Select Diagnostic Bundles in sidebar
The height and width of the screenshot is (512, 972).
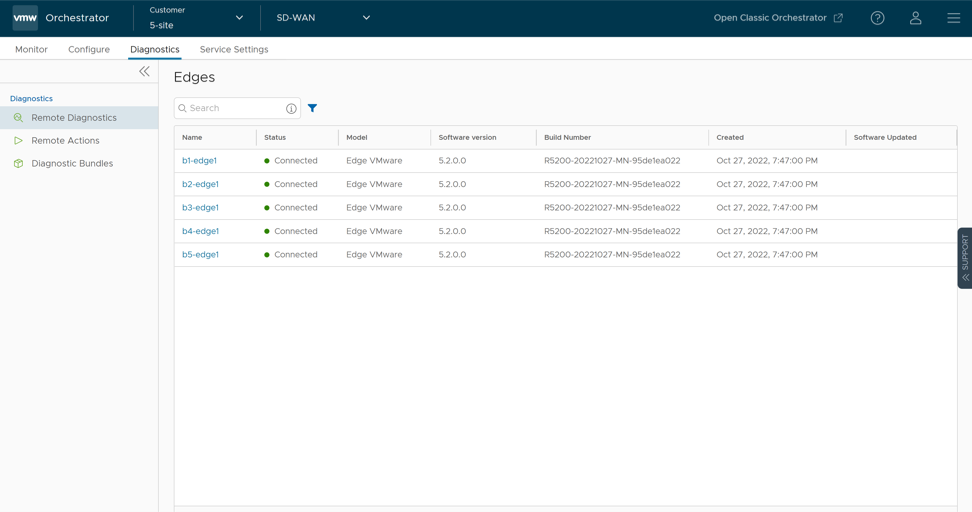point(72,164)
